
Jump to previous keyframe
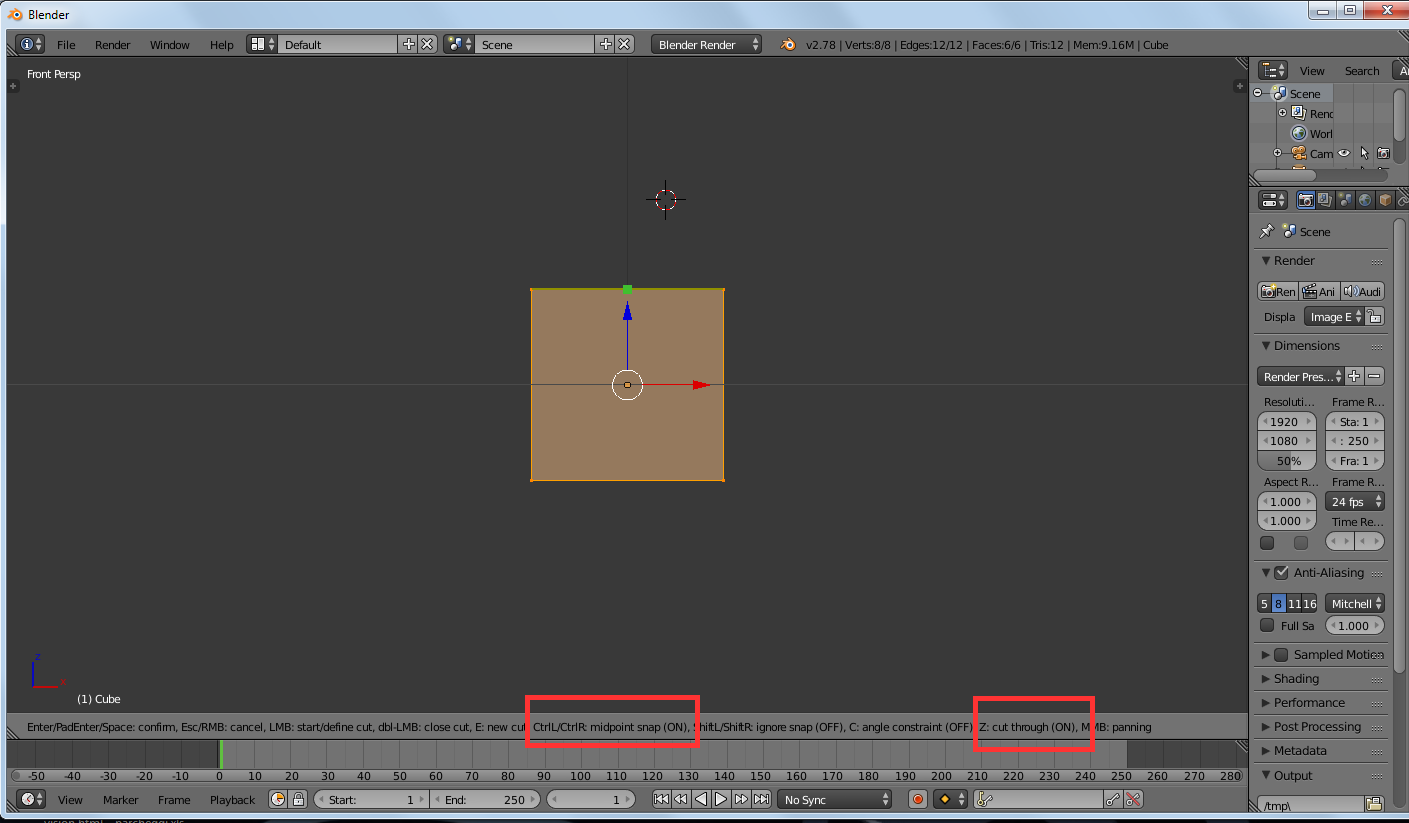(681, 799)
